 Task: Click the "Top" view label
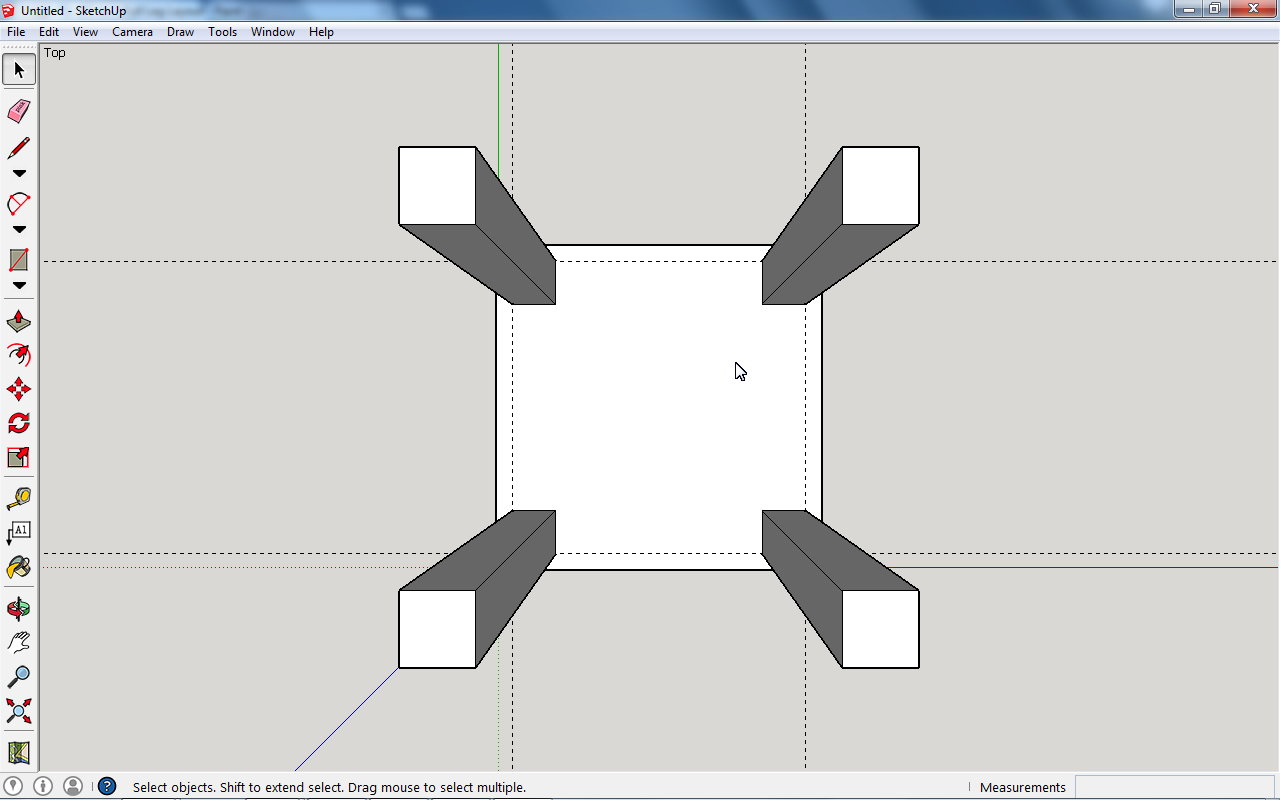coord(55,53)
